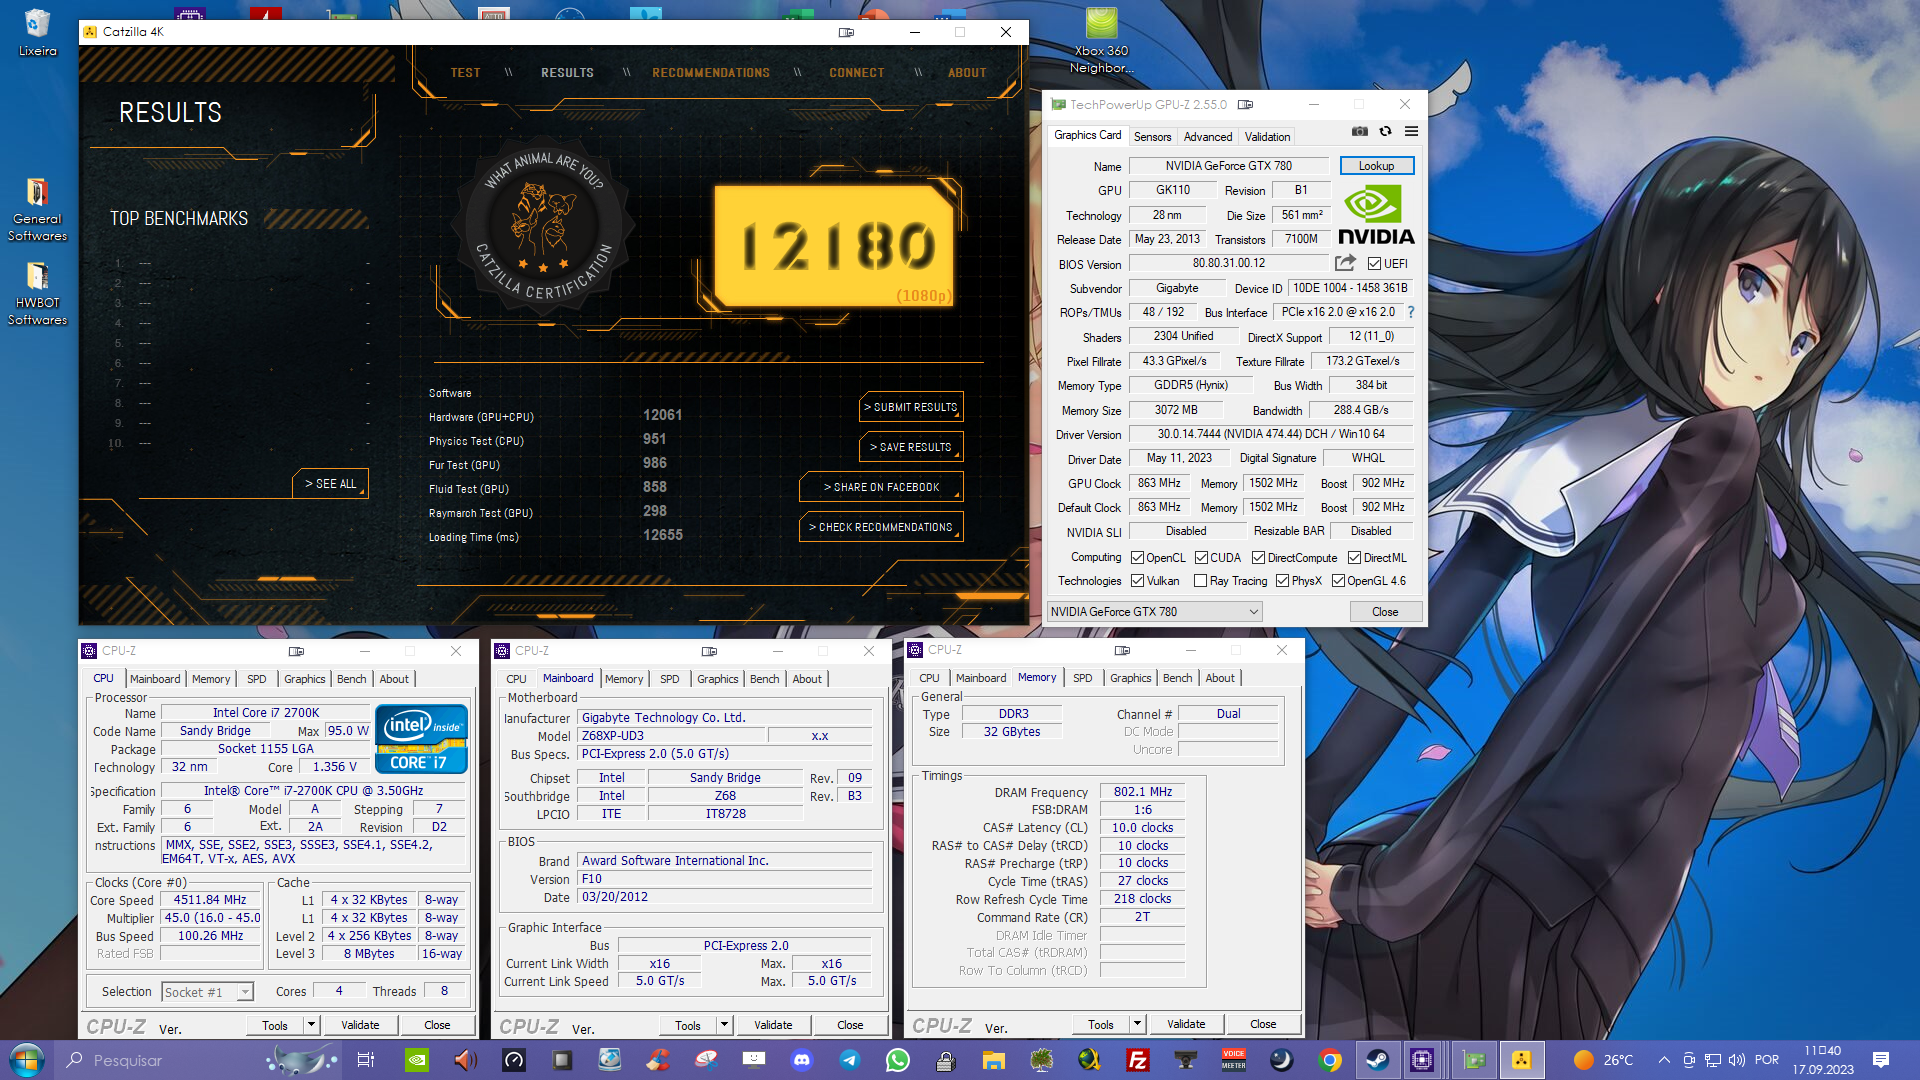Open the GPU-Z hamburger menu

1411,131
